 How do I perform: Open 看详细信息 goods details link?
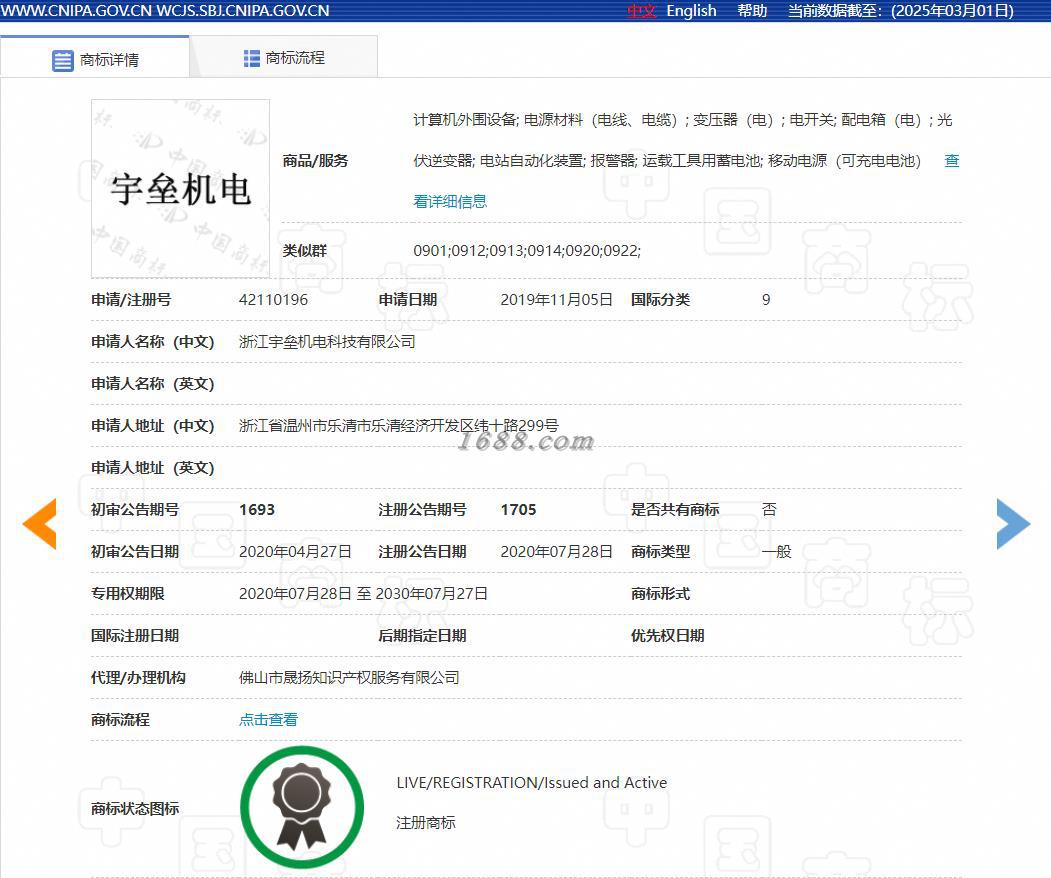coord(450,201)
